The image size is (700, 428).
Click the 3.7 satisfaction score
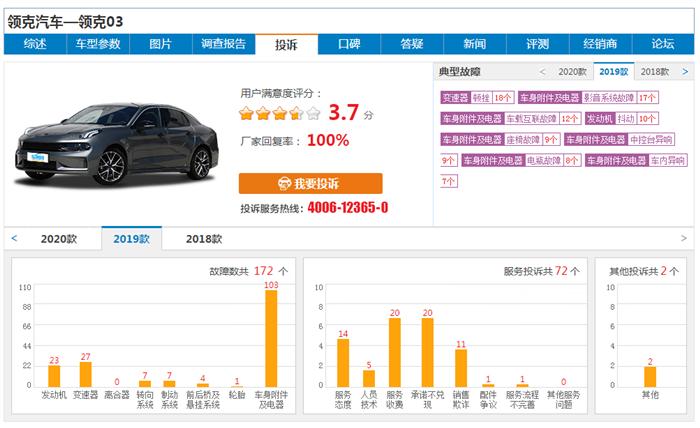point(344,112)
